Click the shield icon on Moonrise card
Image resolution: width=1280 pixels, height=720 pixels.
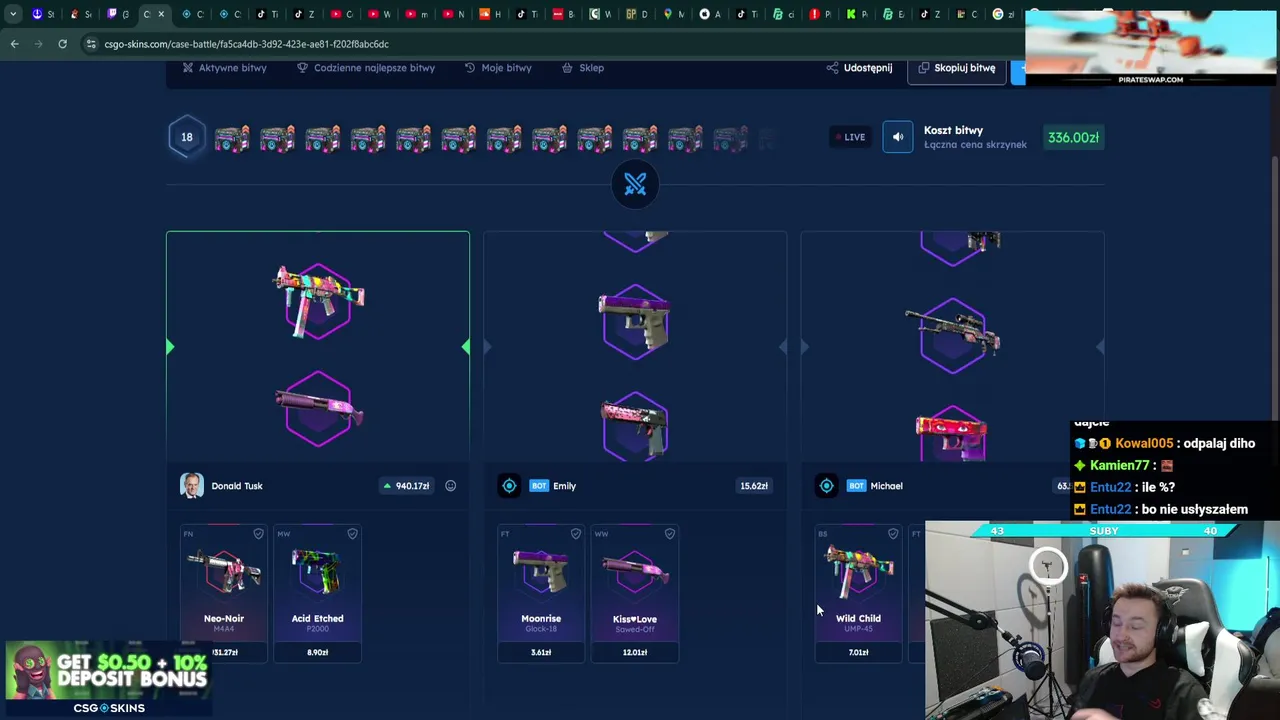pyautogui.click(x=575, y=535)
